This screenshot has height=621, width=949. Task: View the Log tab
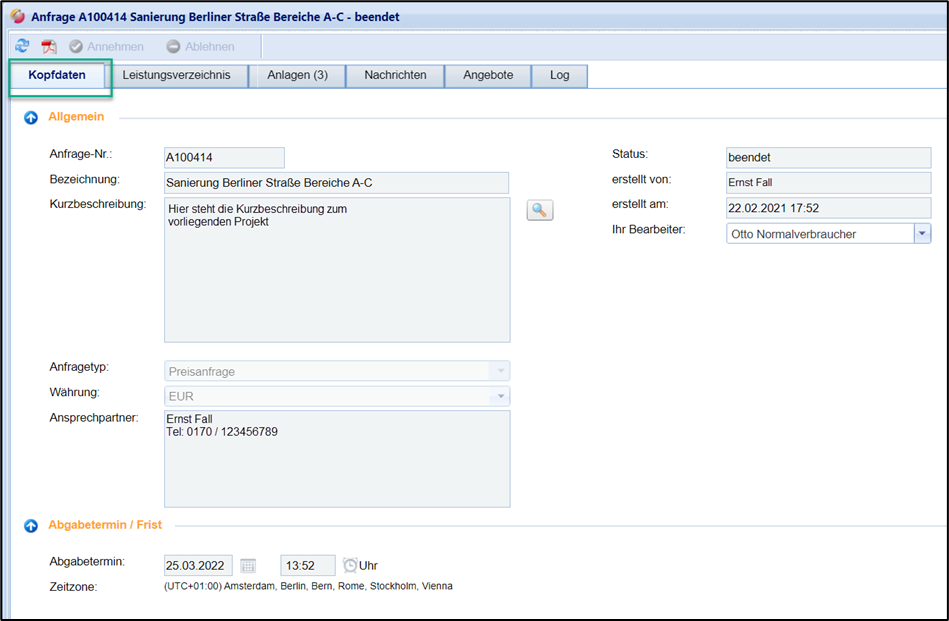coord(559,75)
